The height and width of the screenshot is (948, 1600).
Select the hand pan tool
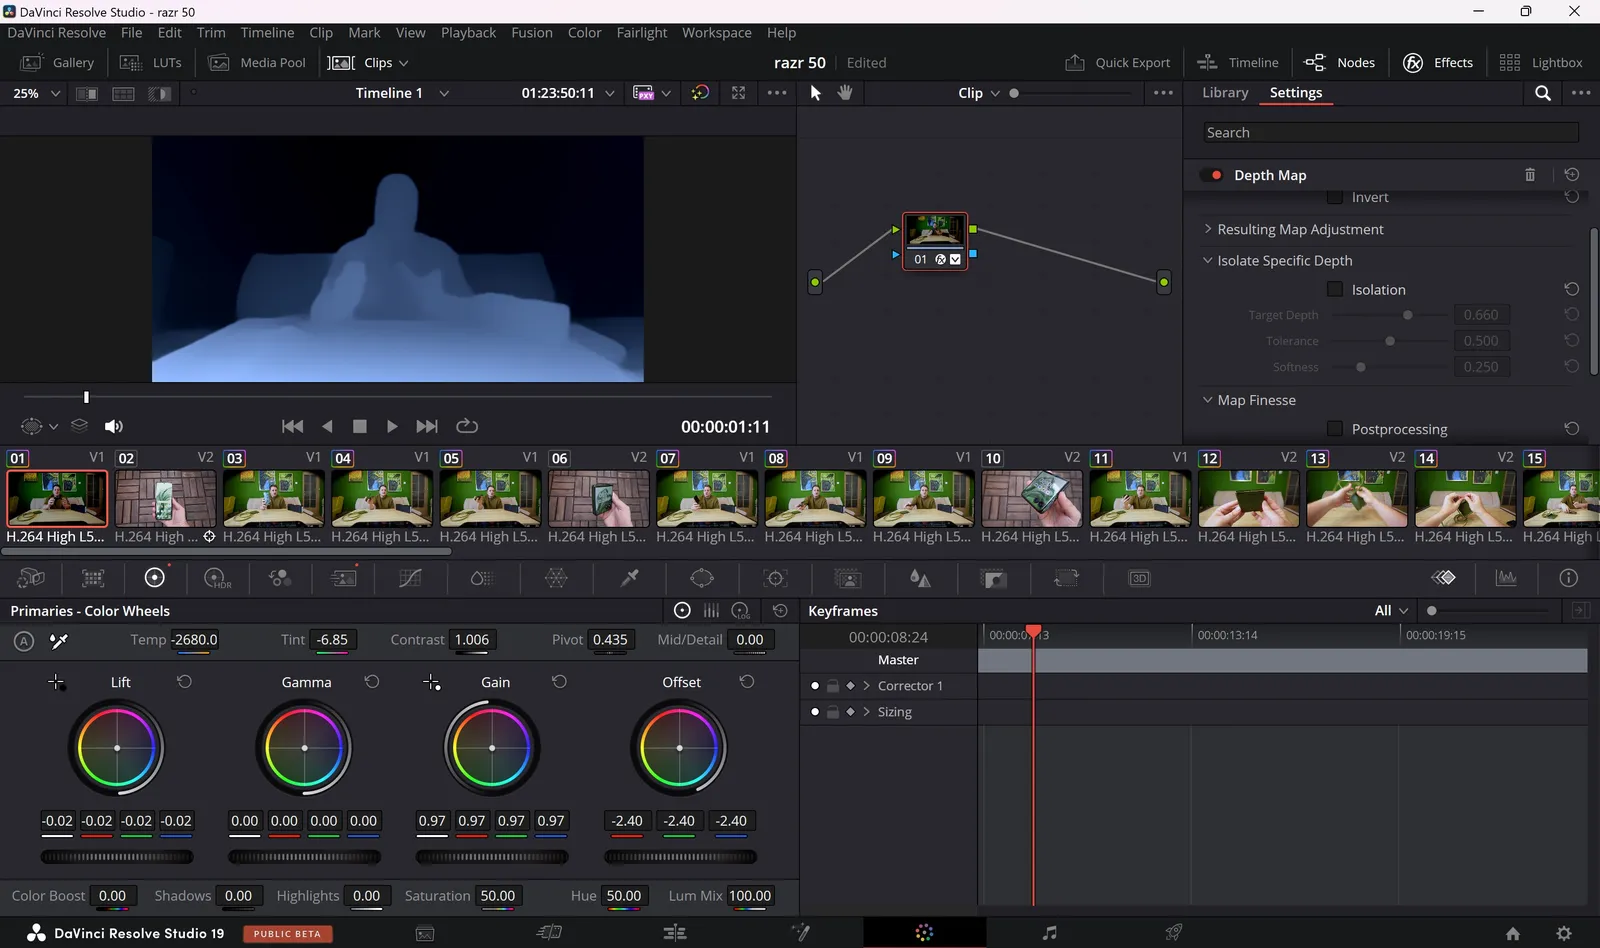coord(845,93)
